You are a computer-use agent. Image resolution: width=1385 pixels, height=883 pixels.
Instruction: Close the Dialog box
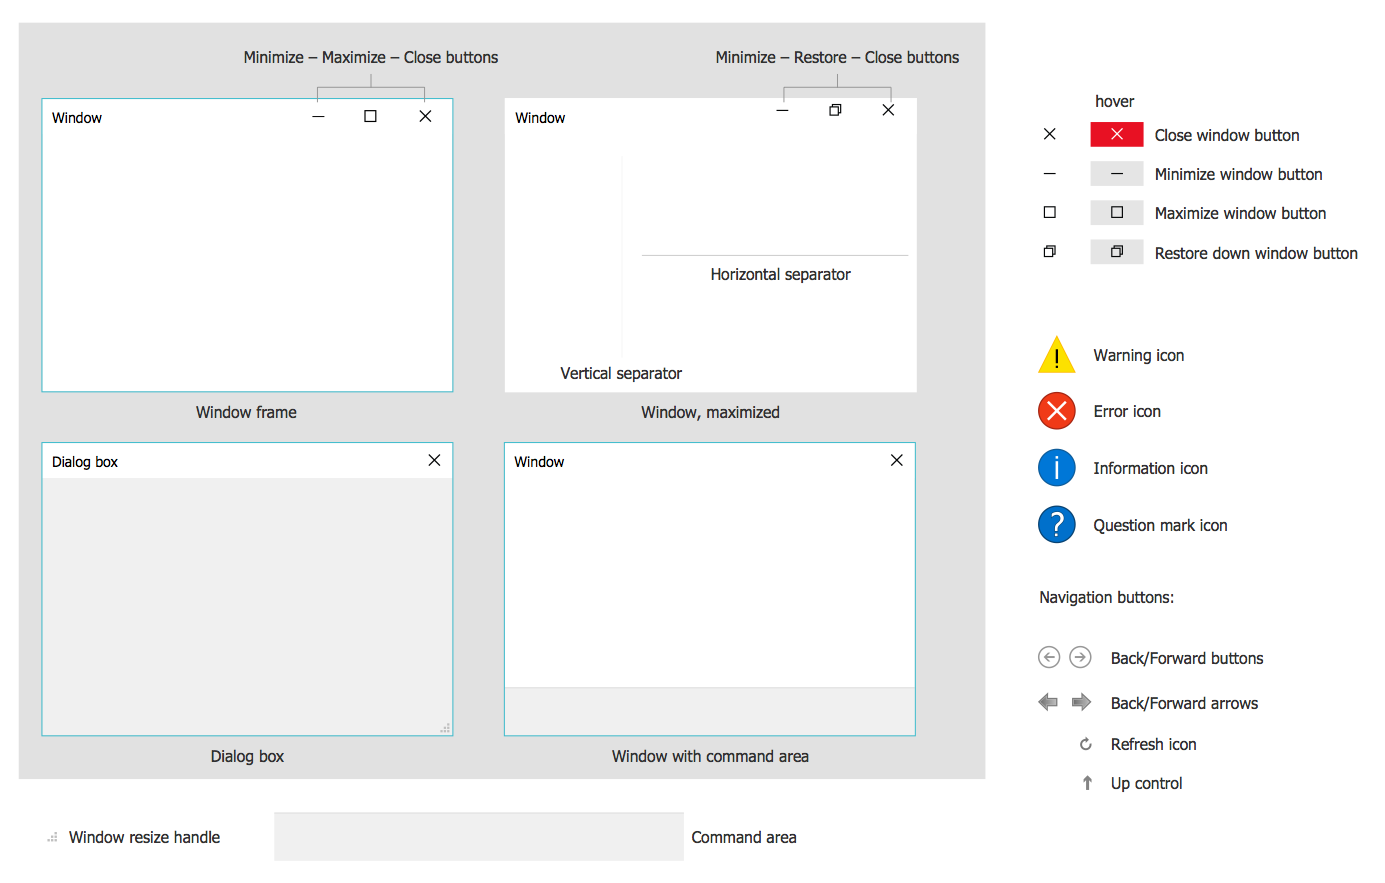click(x=434, y=460)
